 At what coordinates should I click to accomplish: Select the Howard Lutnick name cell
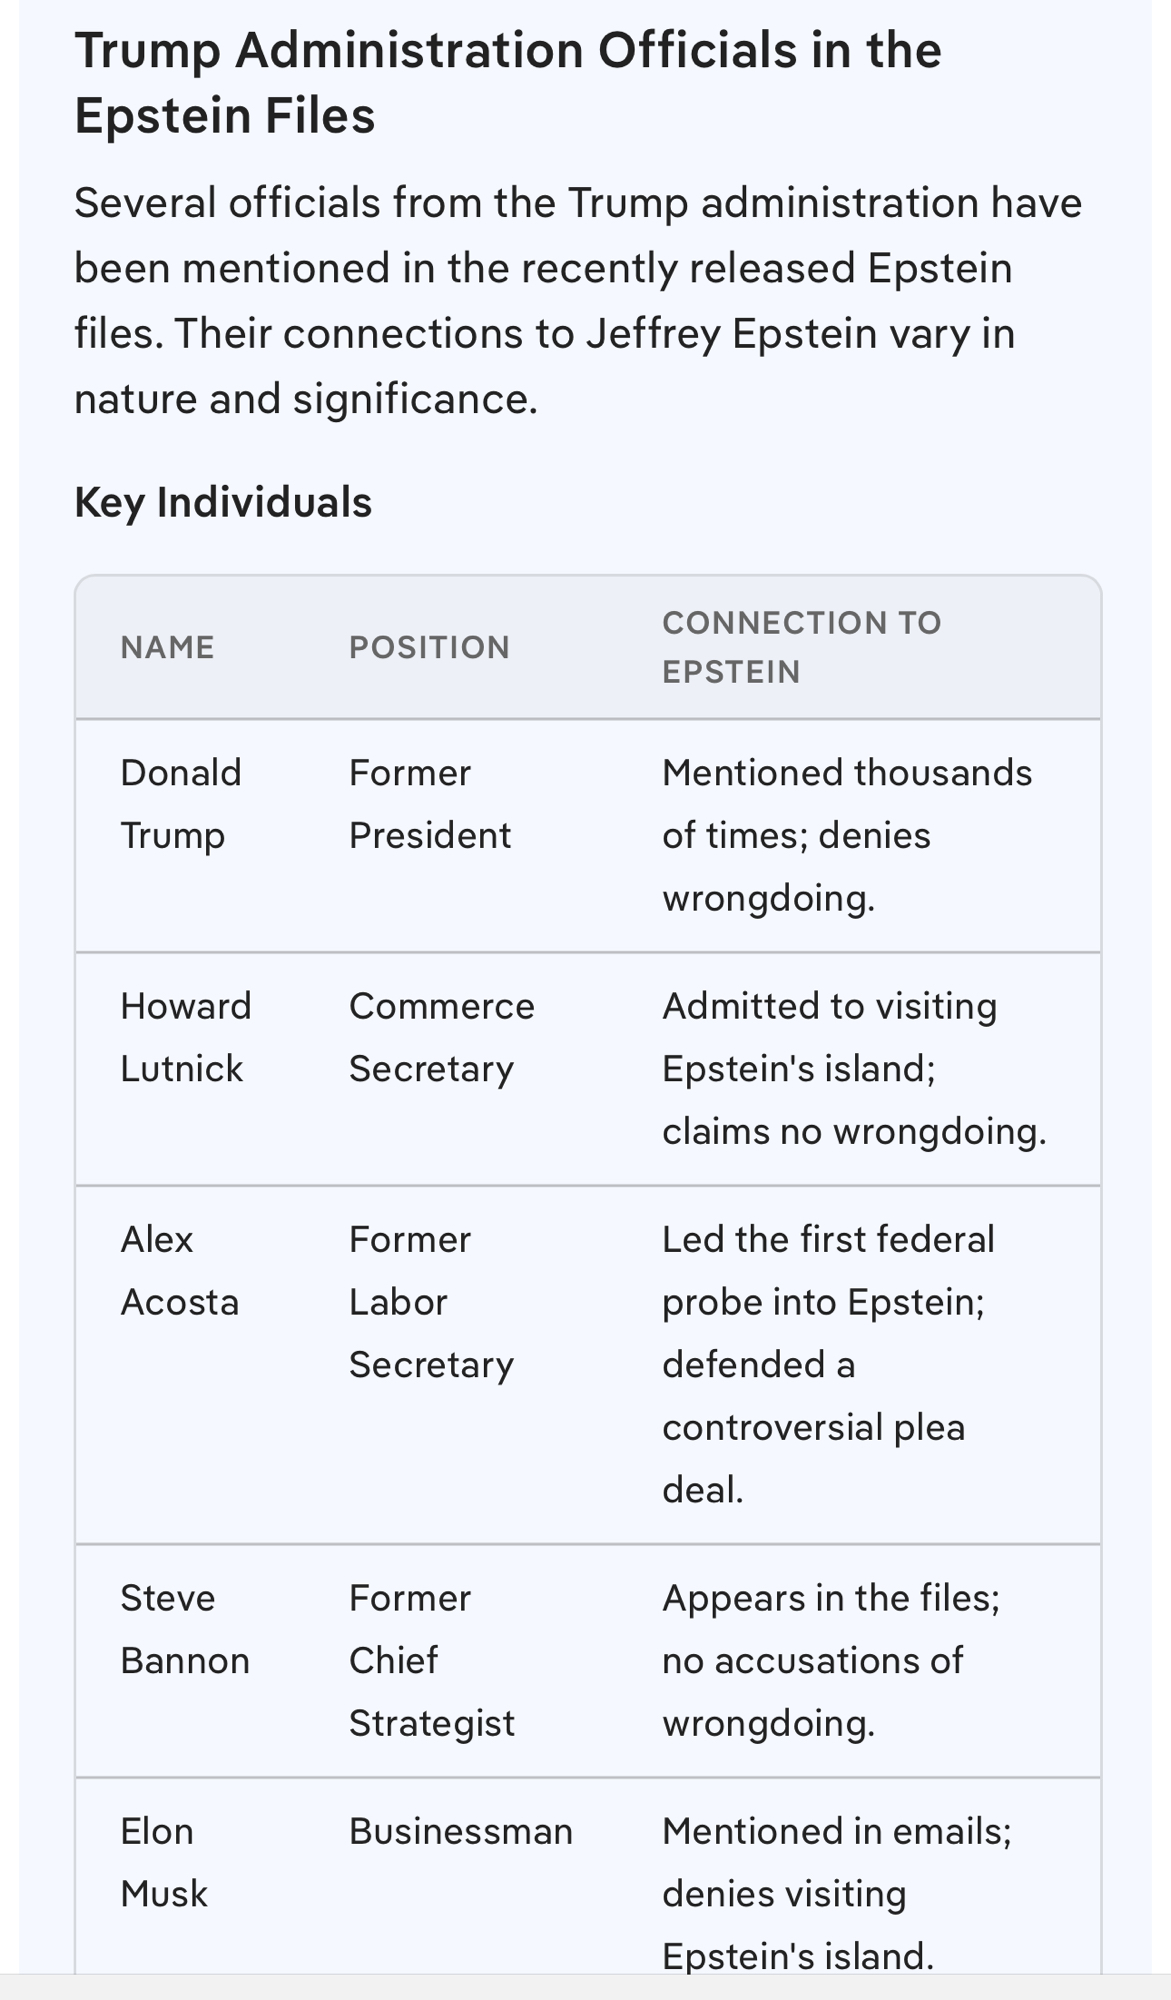click(x=185, y=1037)
